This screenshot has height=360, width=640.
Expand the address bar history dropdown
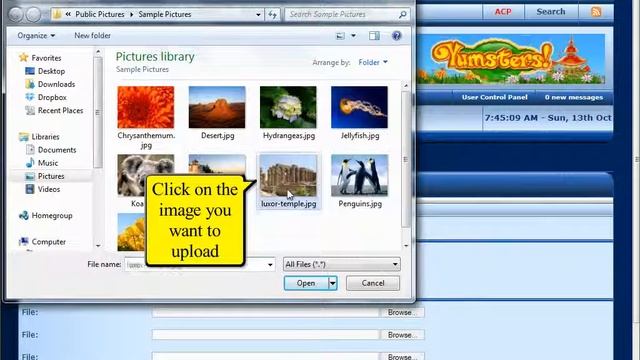(258, 15)
